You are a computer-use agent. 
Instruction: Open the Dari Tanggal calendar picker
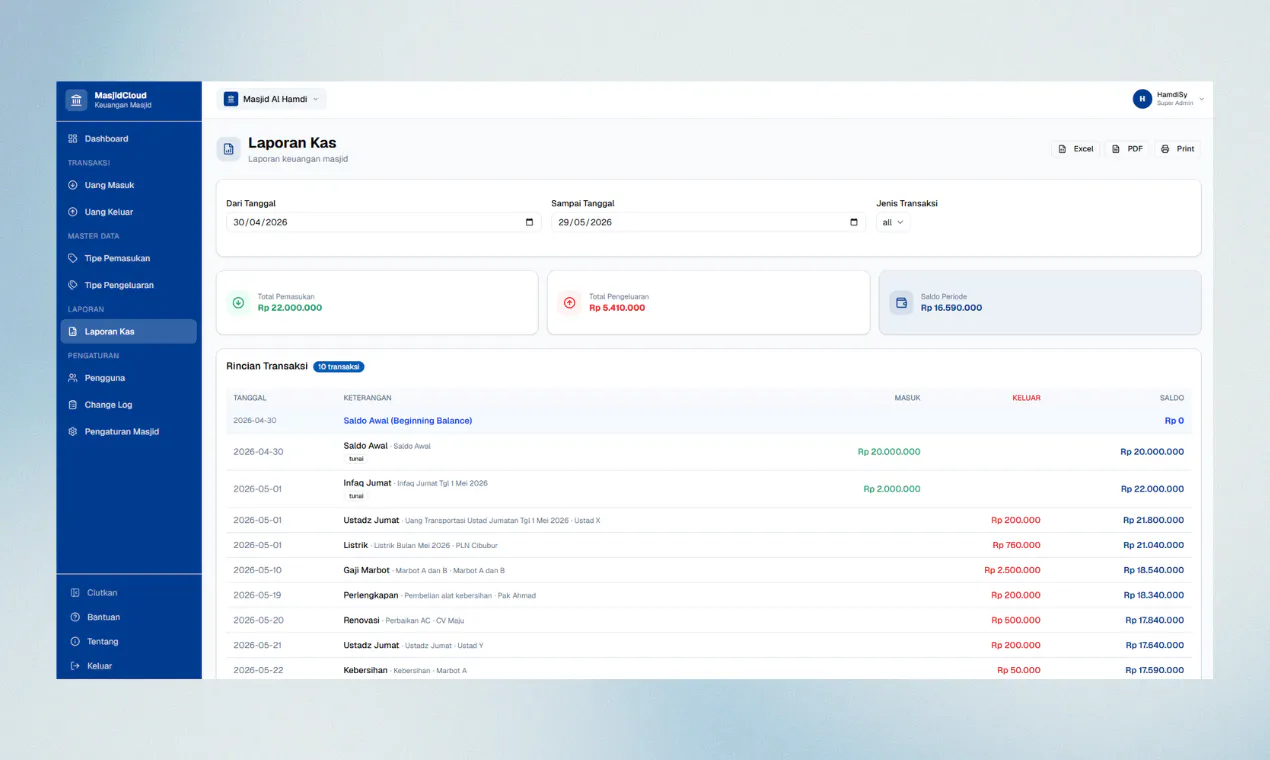coord(529,222)
